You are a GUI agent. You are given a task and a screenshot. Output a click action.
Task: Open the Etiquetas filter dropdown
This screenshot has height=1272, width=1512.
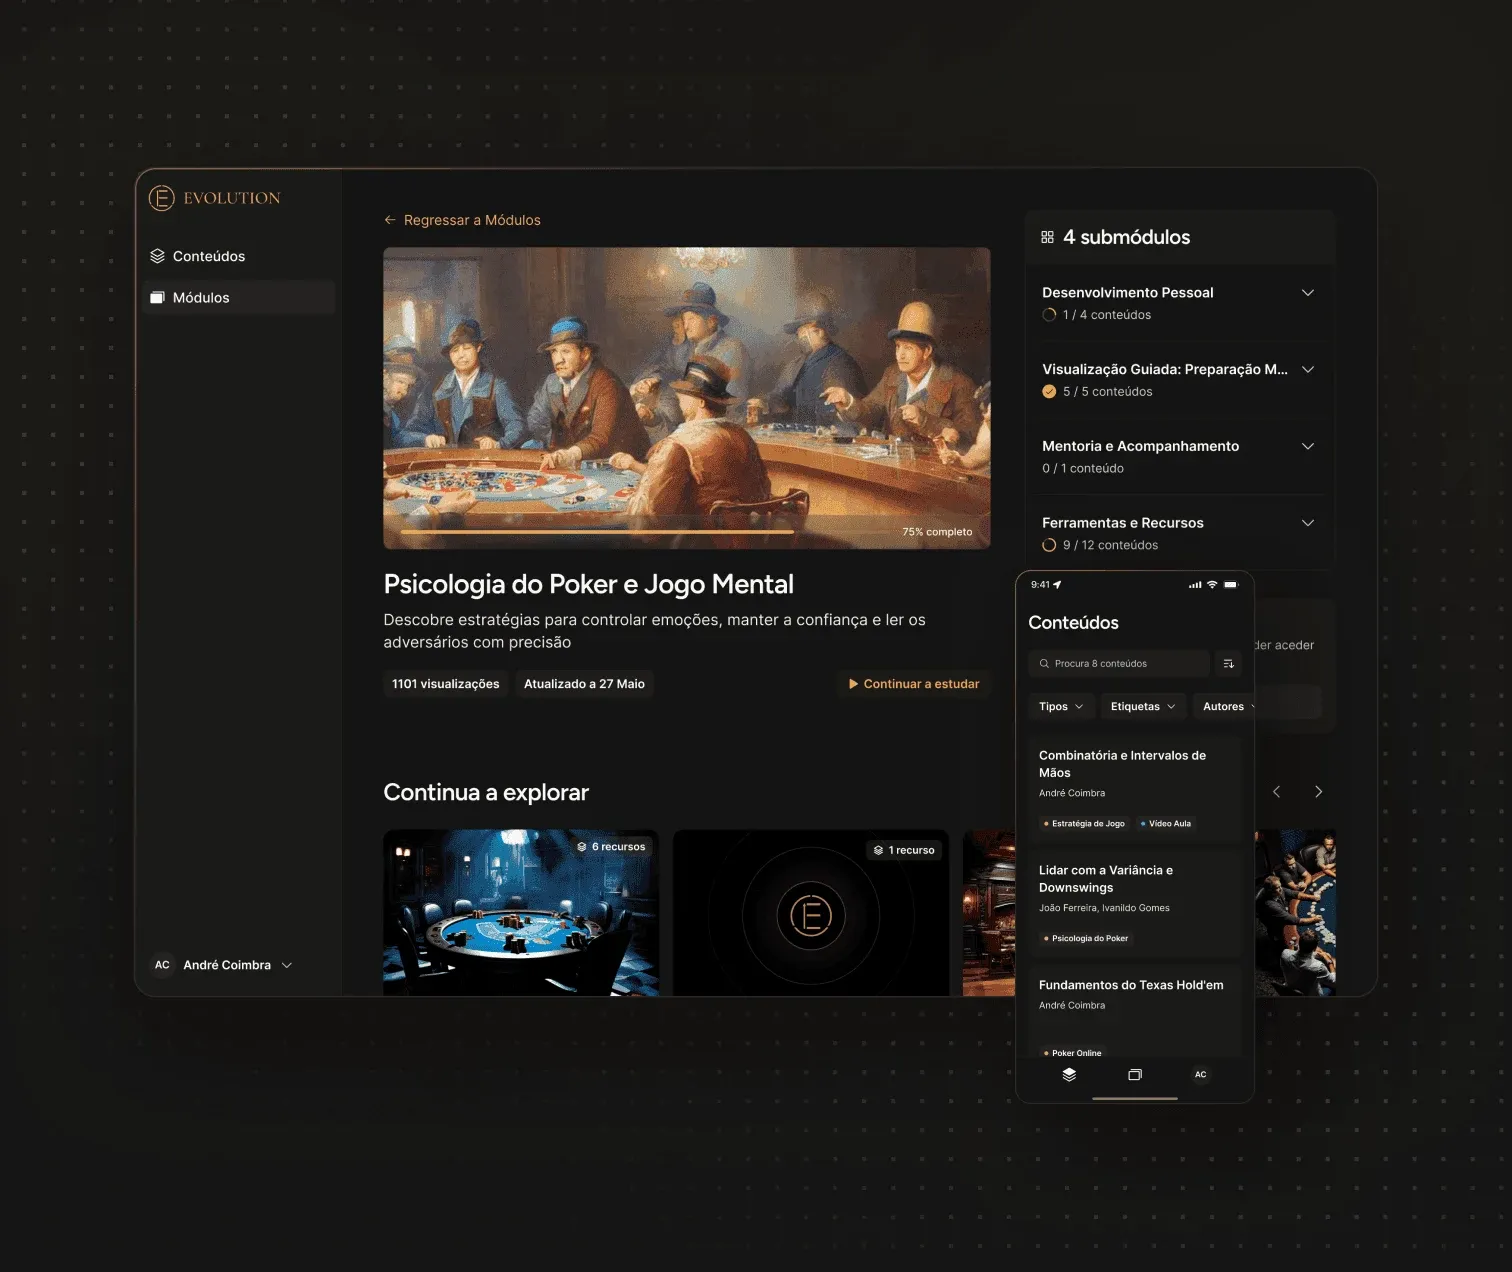[1143, 707]
